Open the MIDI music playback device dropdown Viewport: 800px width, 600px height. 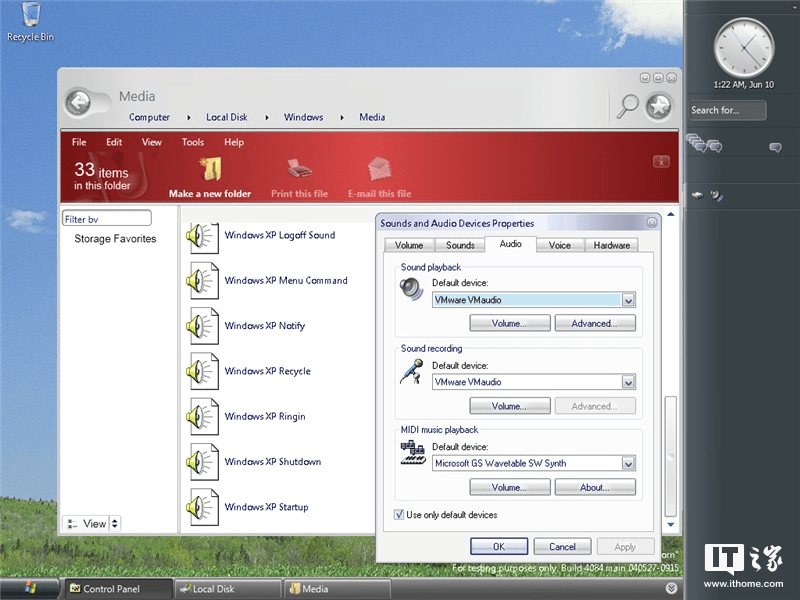pos(629,463)
